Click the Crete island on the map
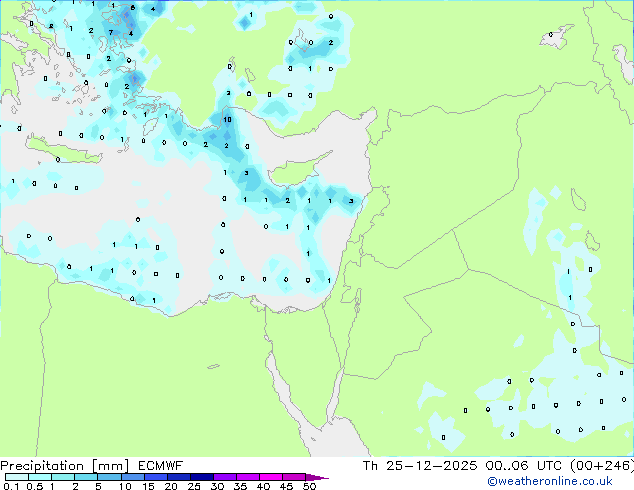 pos(63,150)
